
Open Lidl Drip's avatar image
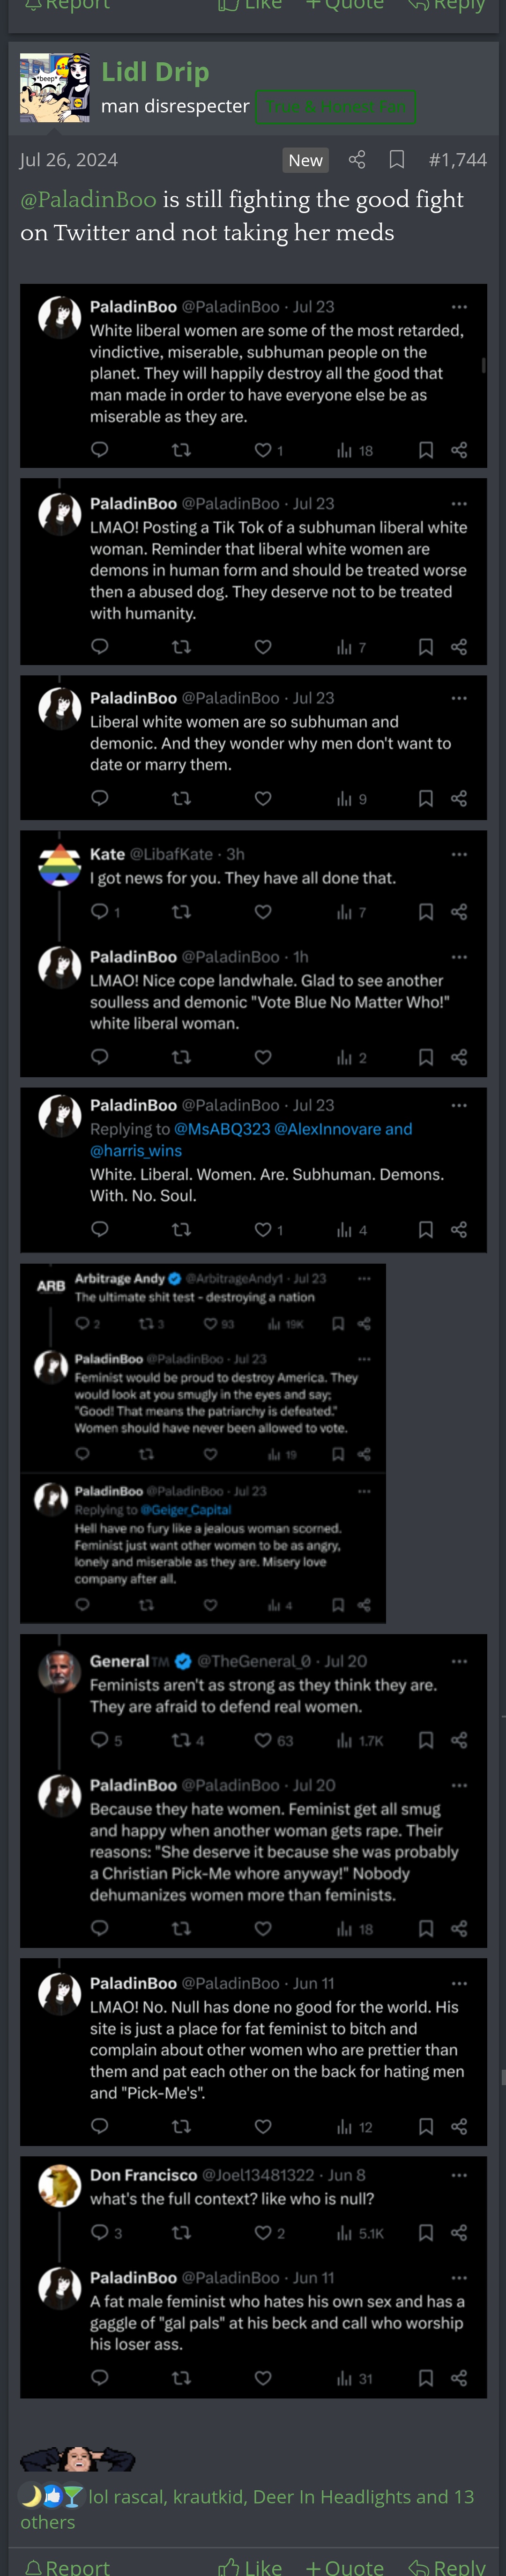tap(55, 88)
